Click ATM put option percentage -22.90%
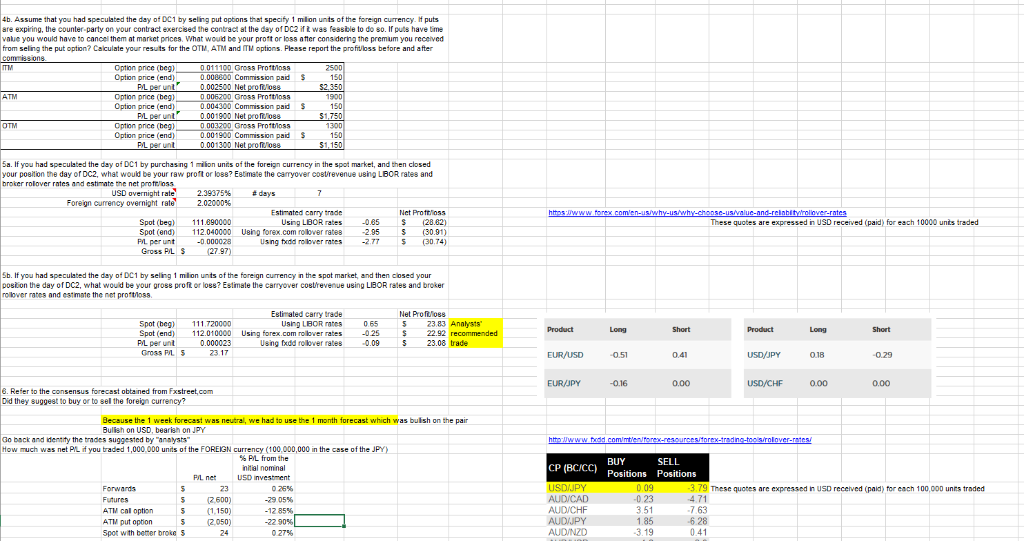Screen dimensions: 1024x541 click(x=263, y=522)
